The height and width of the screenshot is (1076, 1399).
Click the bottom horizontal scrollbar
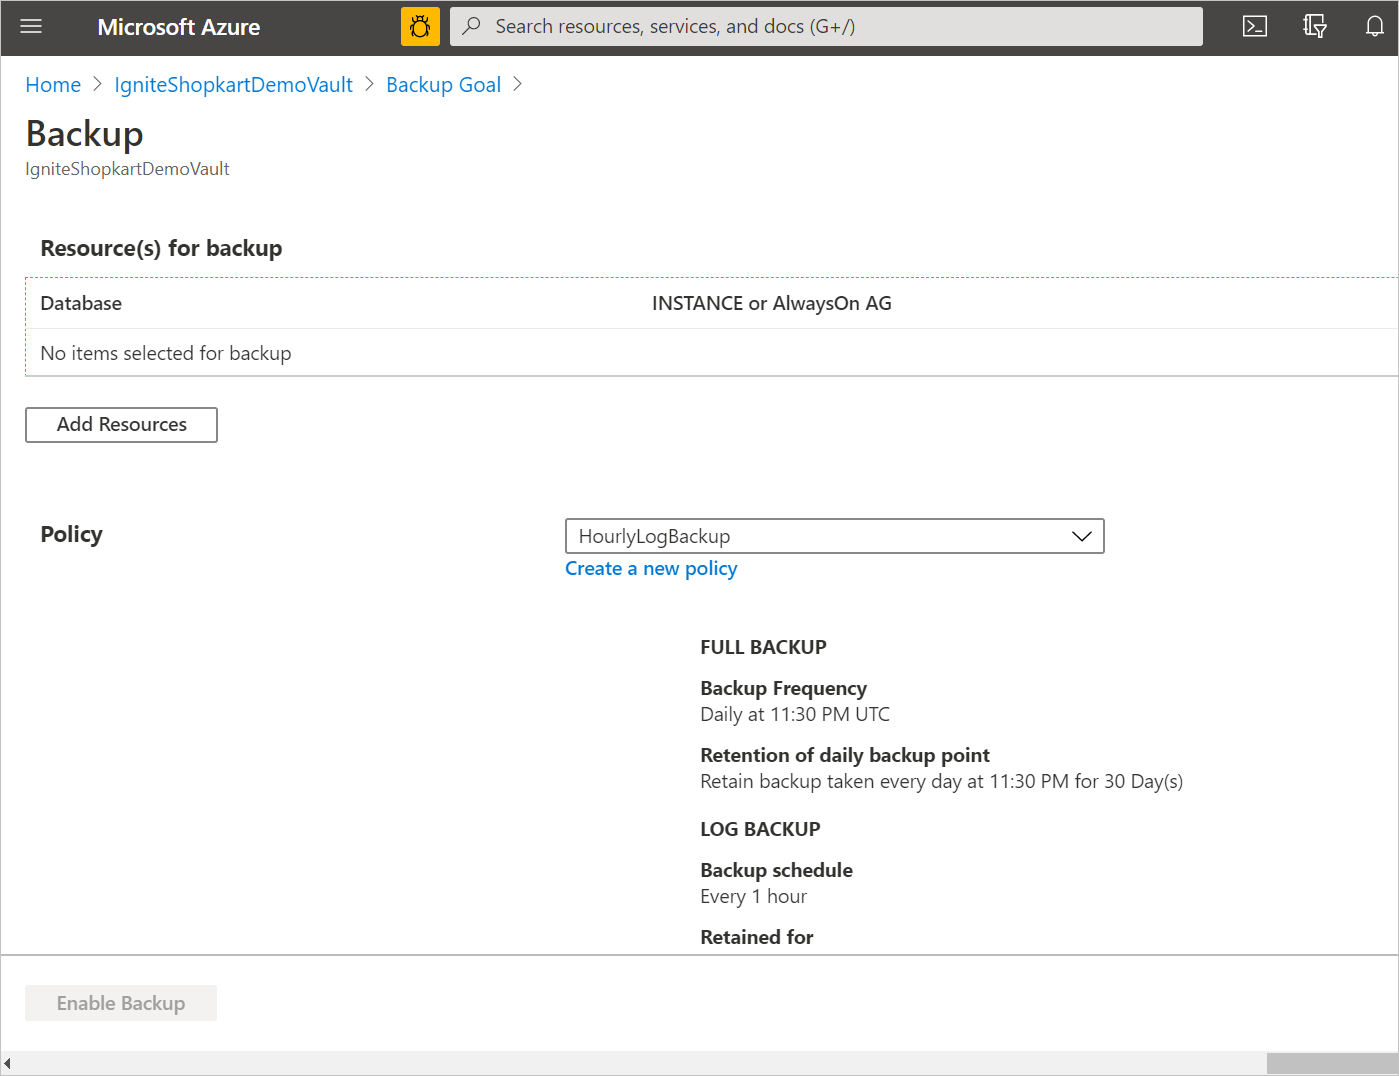[x=1330, y=1062]
